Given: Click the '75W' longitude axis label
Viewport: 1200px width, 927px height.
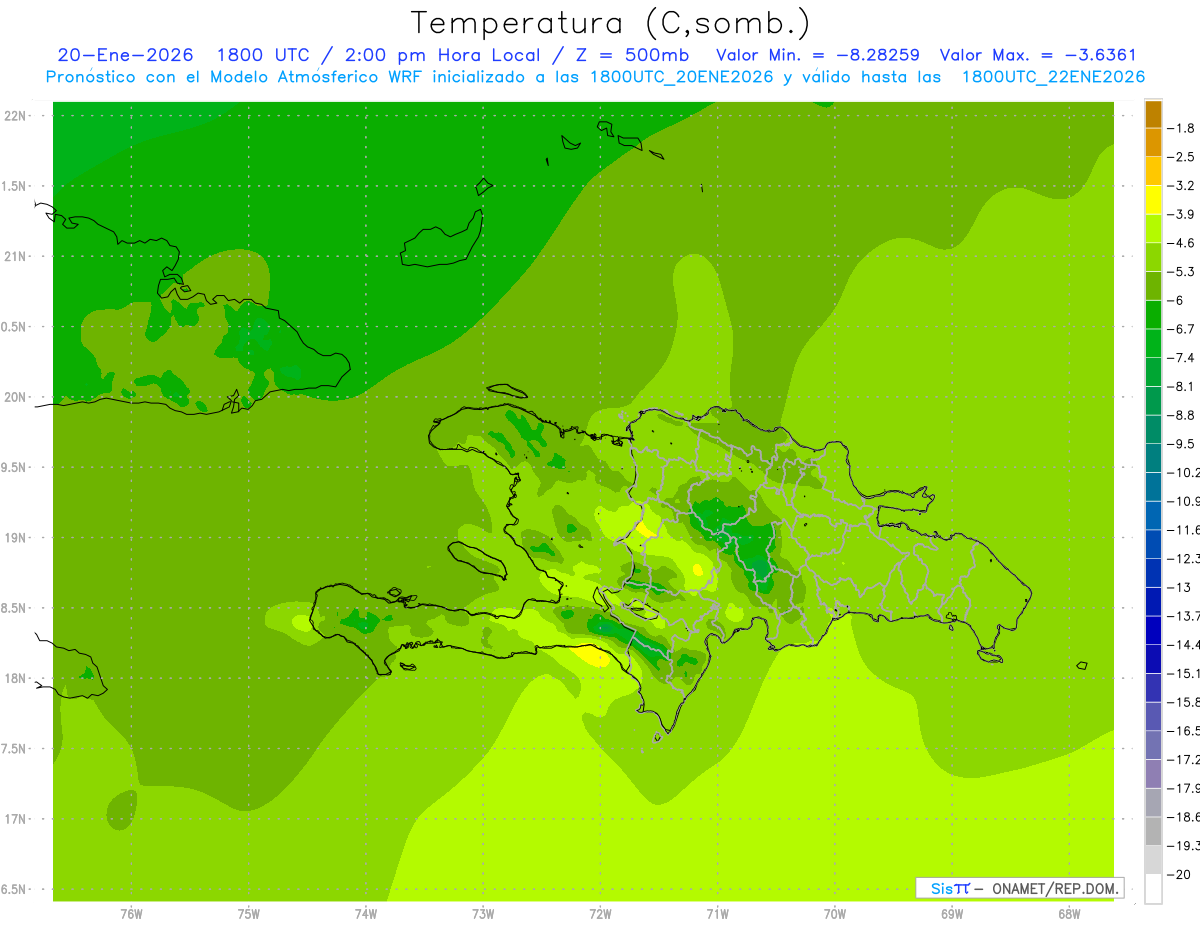Looking at the screenshot, I should [249, 913].
